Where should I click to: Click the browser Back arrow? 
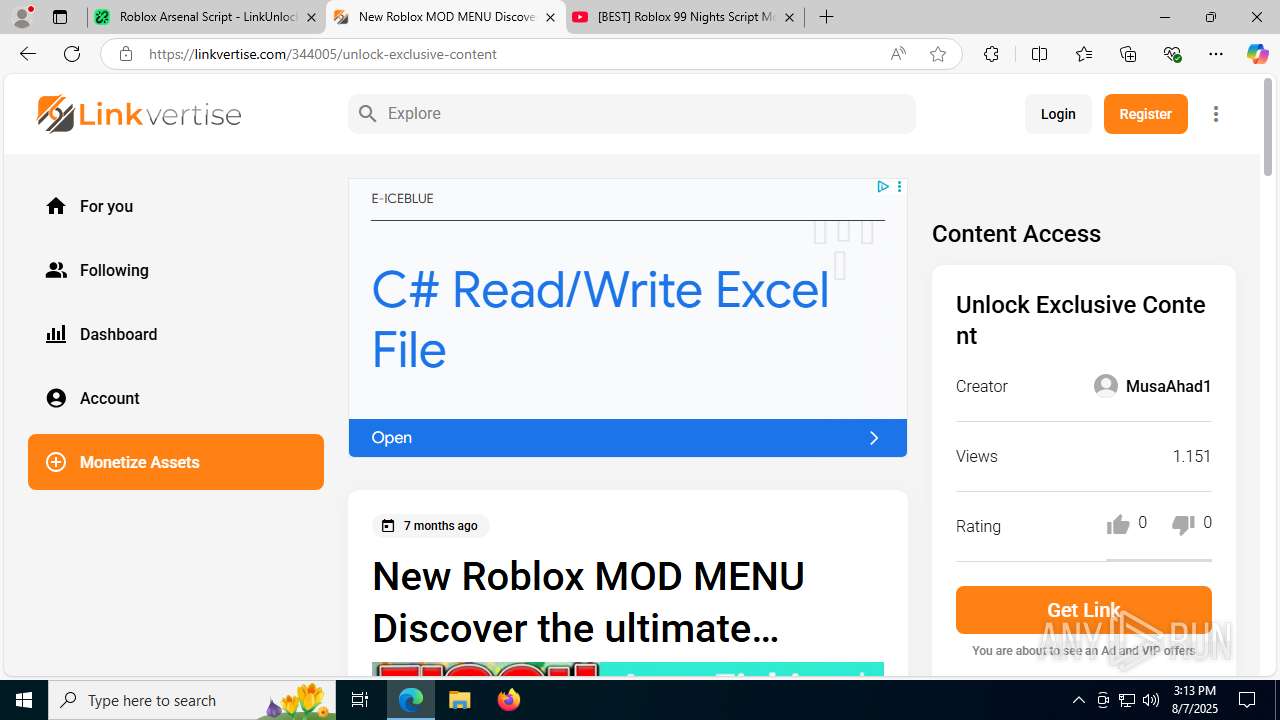pyautogui.click(x=28, y=54)
